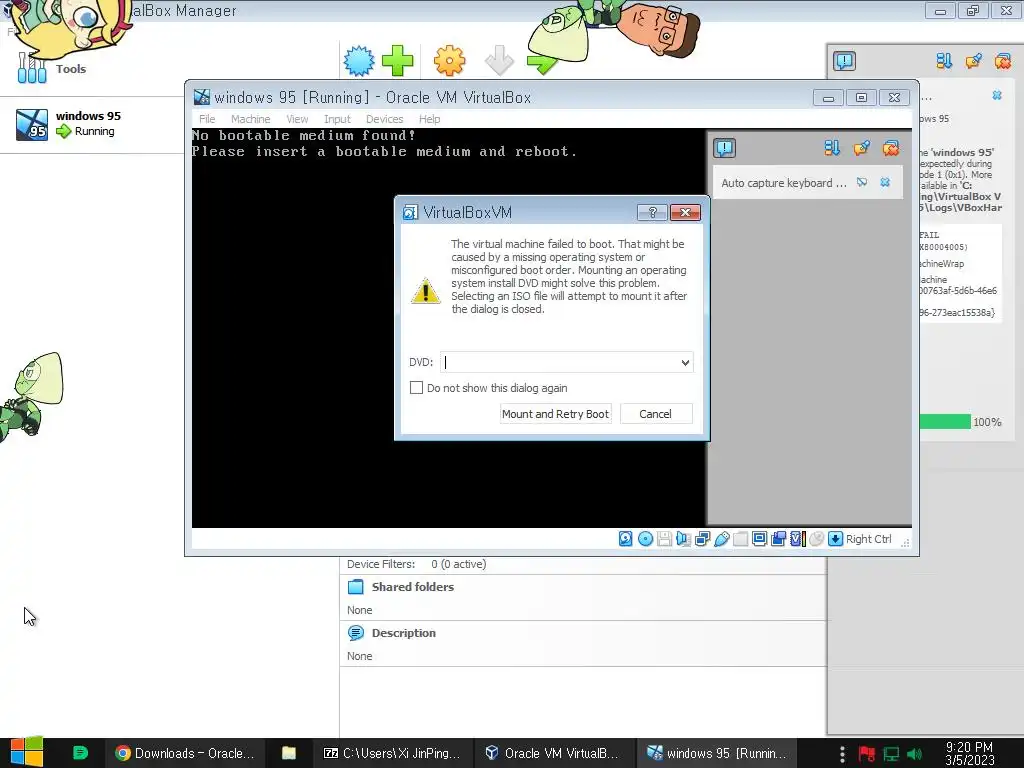This screenshot has height=768, width=1024.
Task: Click delete all notifications icon in VM window
Action: [x=891, y=148]
